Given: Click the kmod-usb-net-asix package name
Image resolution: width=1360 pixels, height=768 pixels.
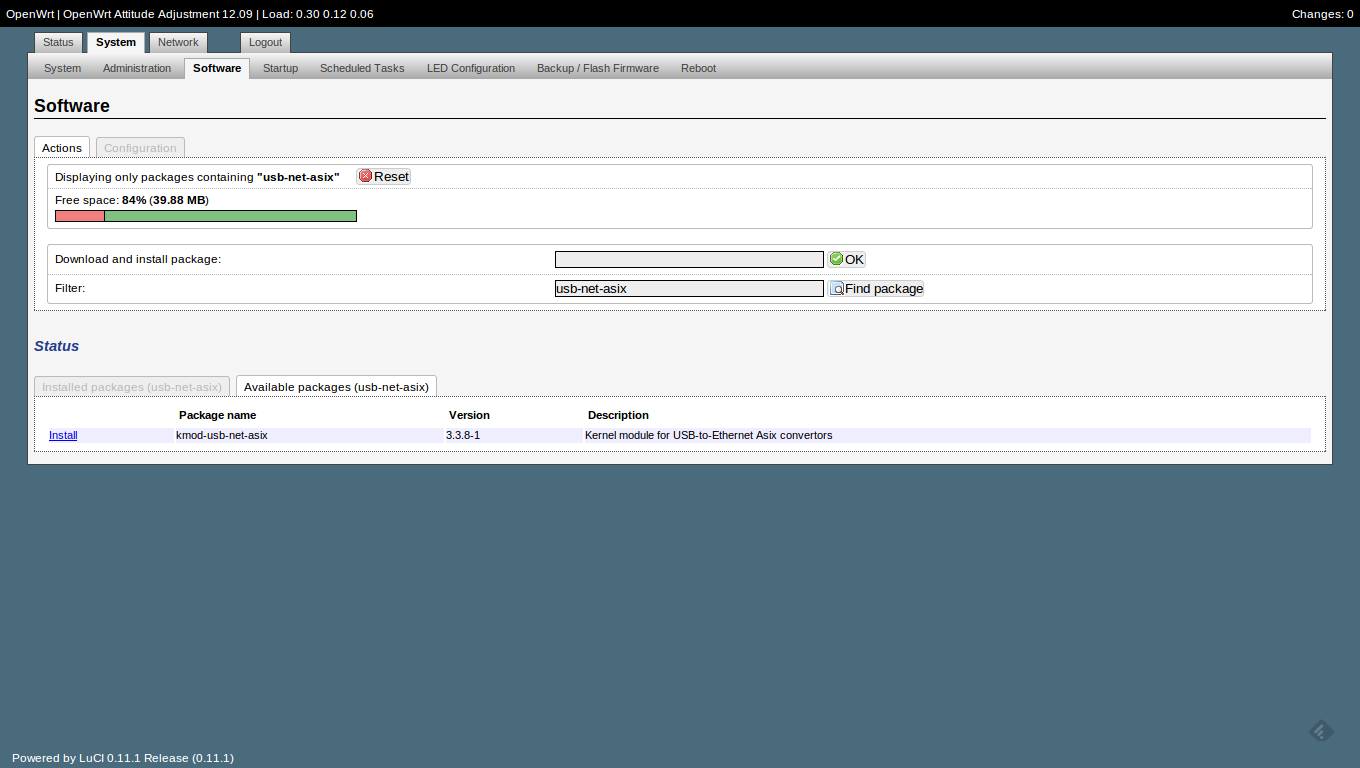Looking at the screenshot, I should coord(222,435).
